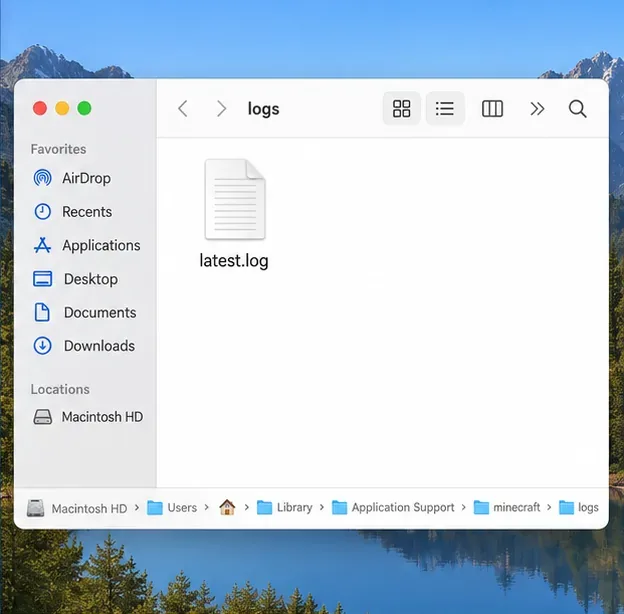Screen dimensions: 624x614
Task: Go forward with the right chevron
Action: coord(221,108)
